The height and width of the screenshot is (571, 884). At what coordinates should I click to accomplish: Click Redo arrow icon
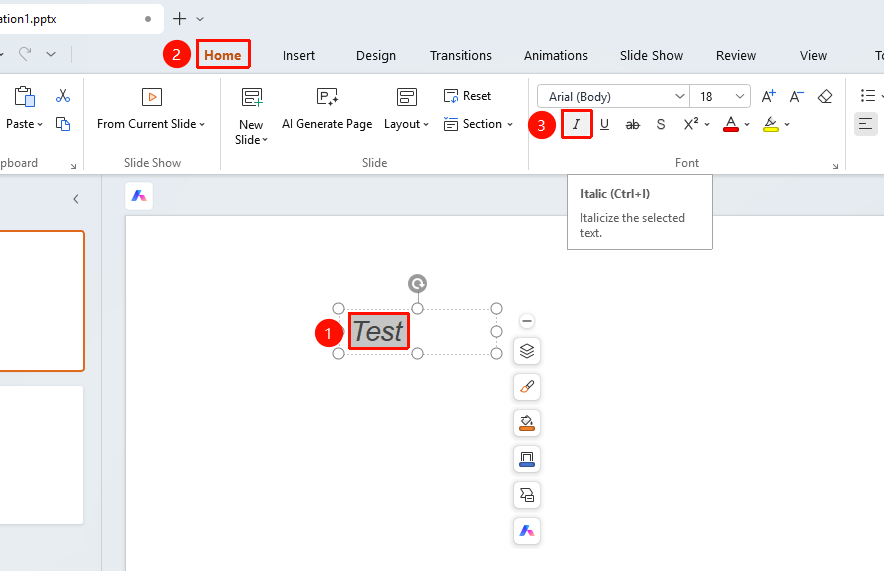(25, 54)
